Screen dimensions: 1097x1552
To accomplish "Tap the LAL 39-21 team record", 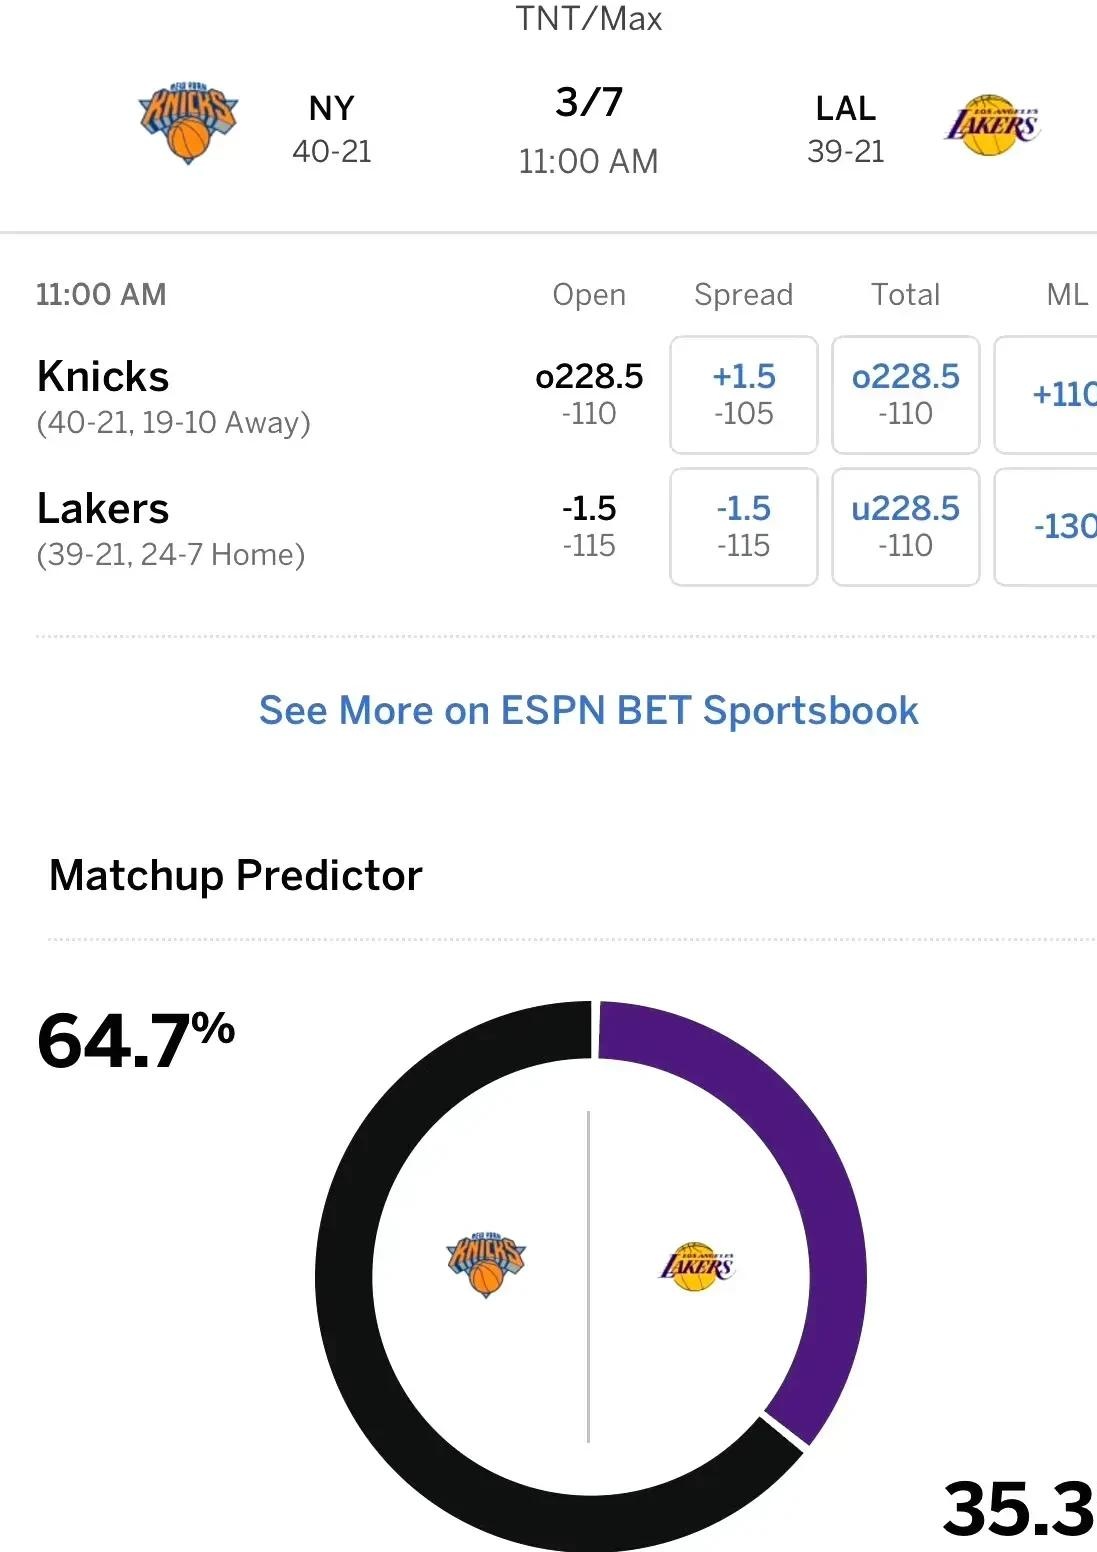I will coord(846,129).
